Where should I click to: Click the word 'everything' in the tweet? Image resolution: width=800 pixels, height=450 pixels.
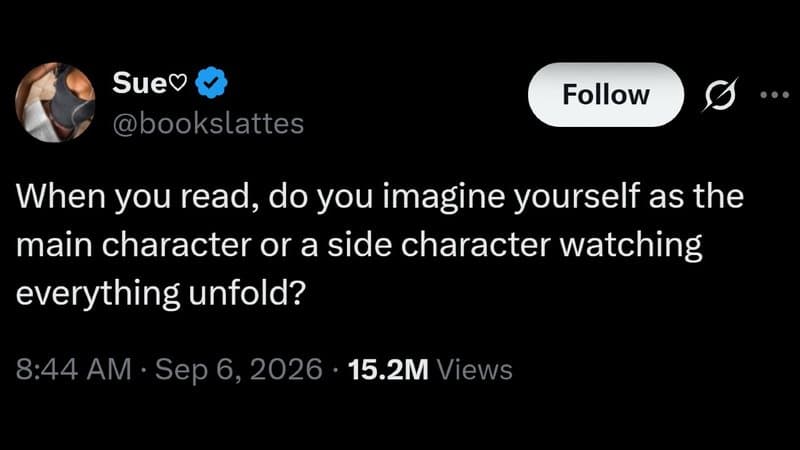pos(98,294)
